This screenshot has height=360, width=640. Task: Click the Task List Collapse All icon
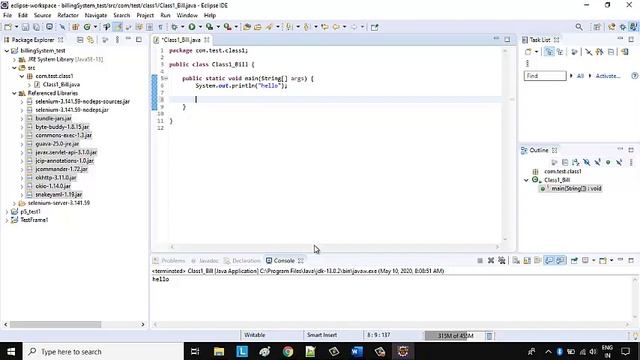pyautogui.click(x=611, y=52)
